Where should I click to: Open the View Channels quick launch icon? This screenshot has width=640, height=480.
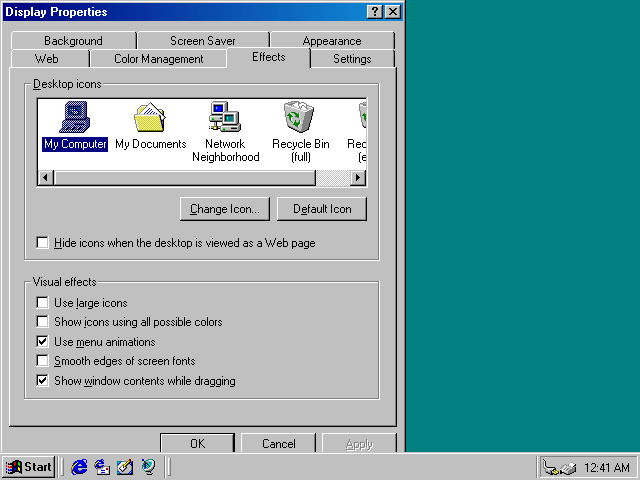pos(148,467)
